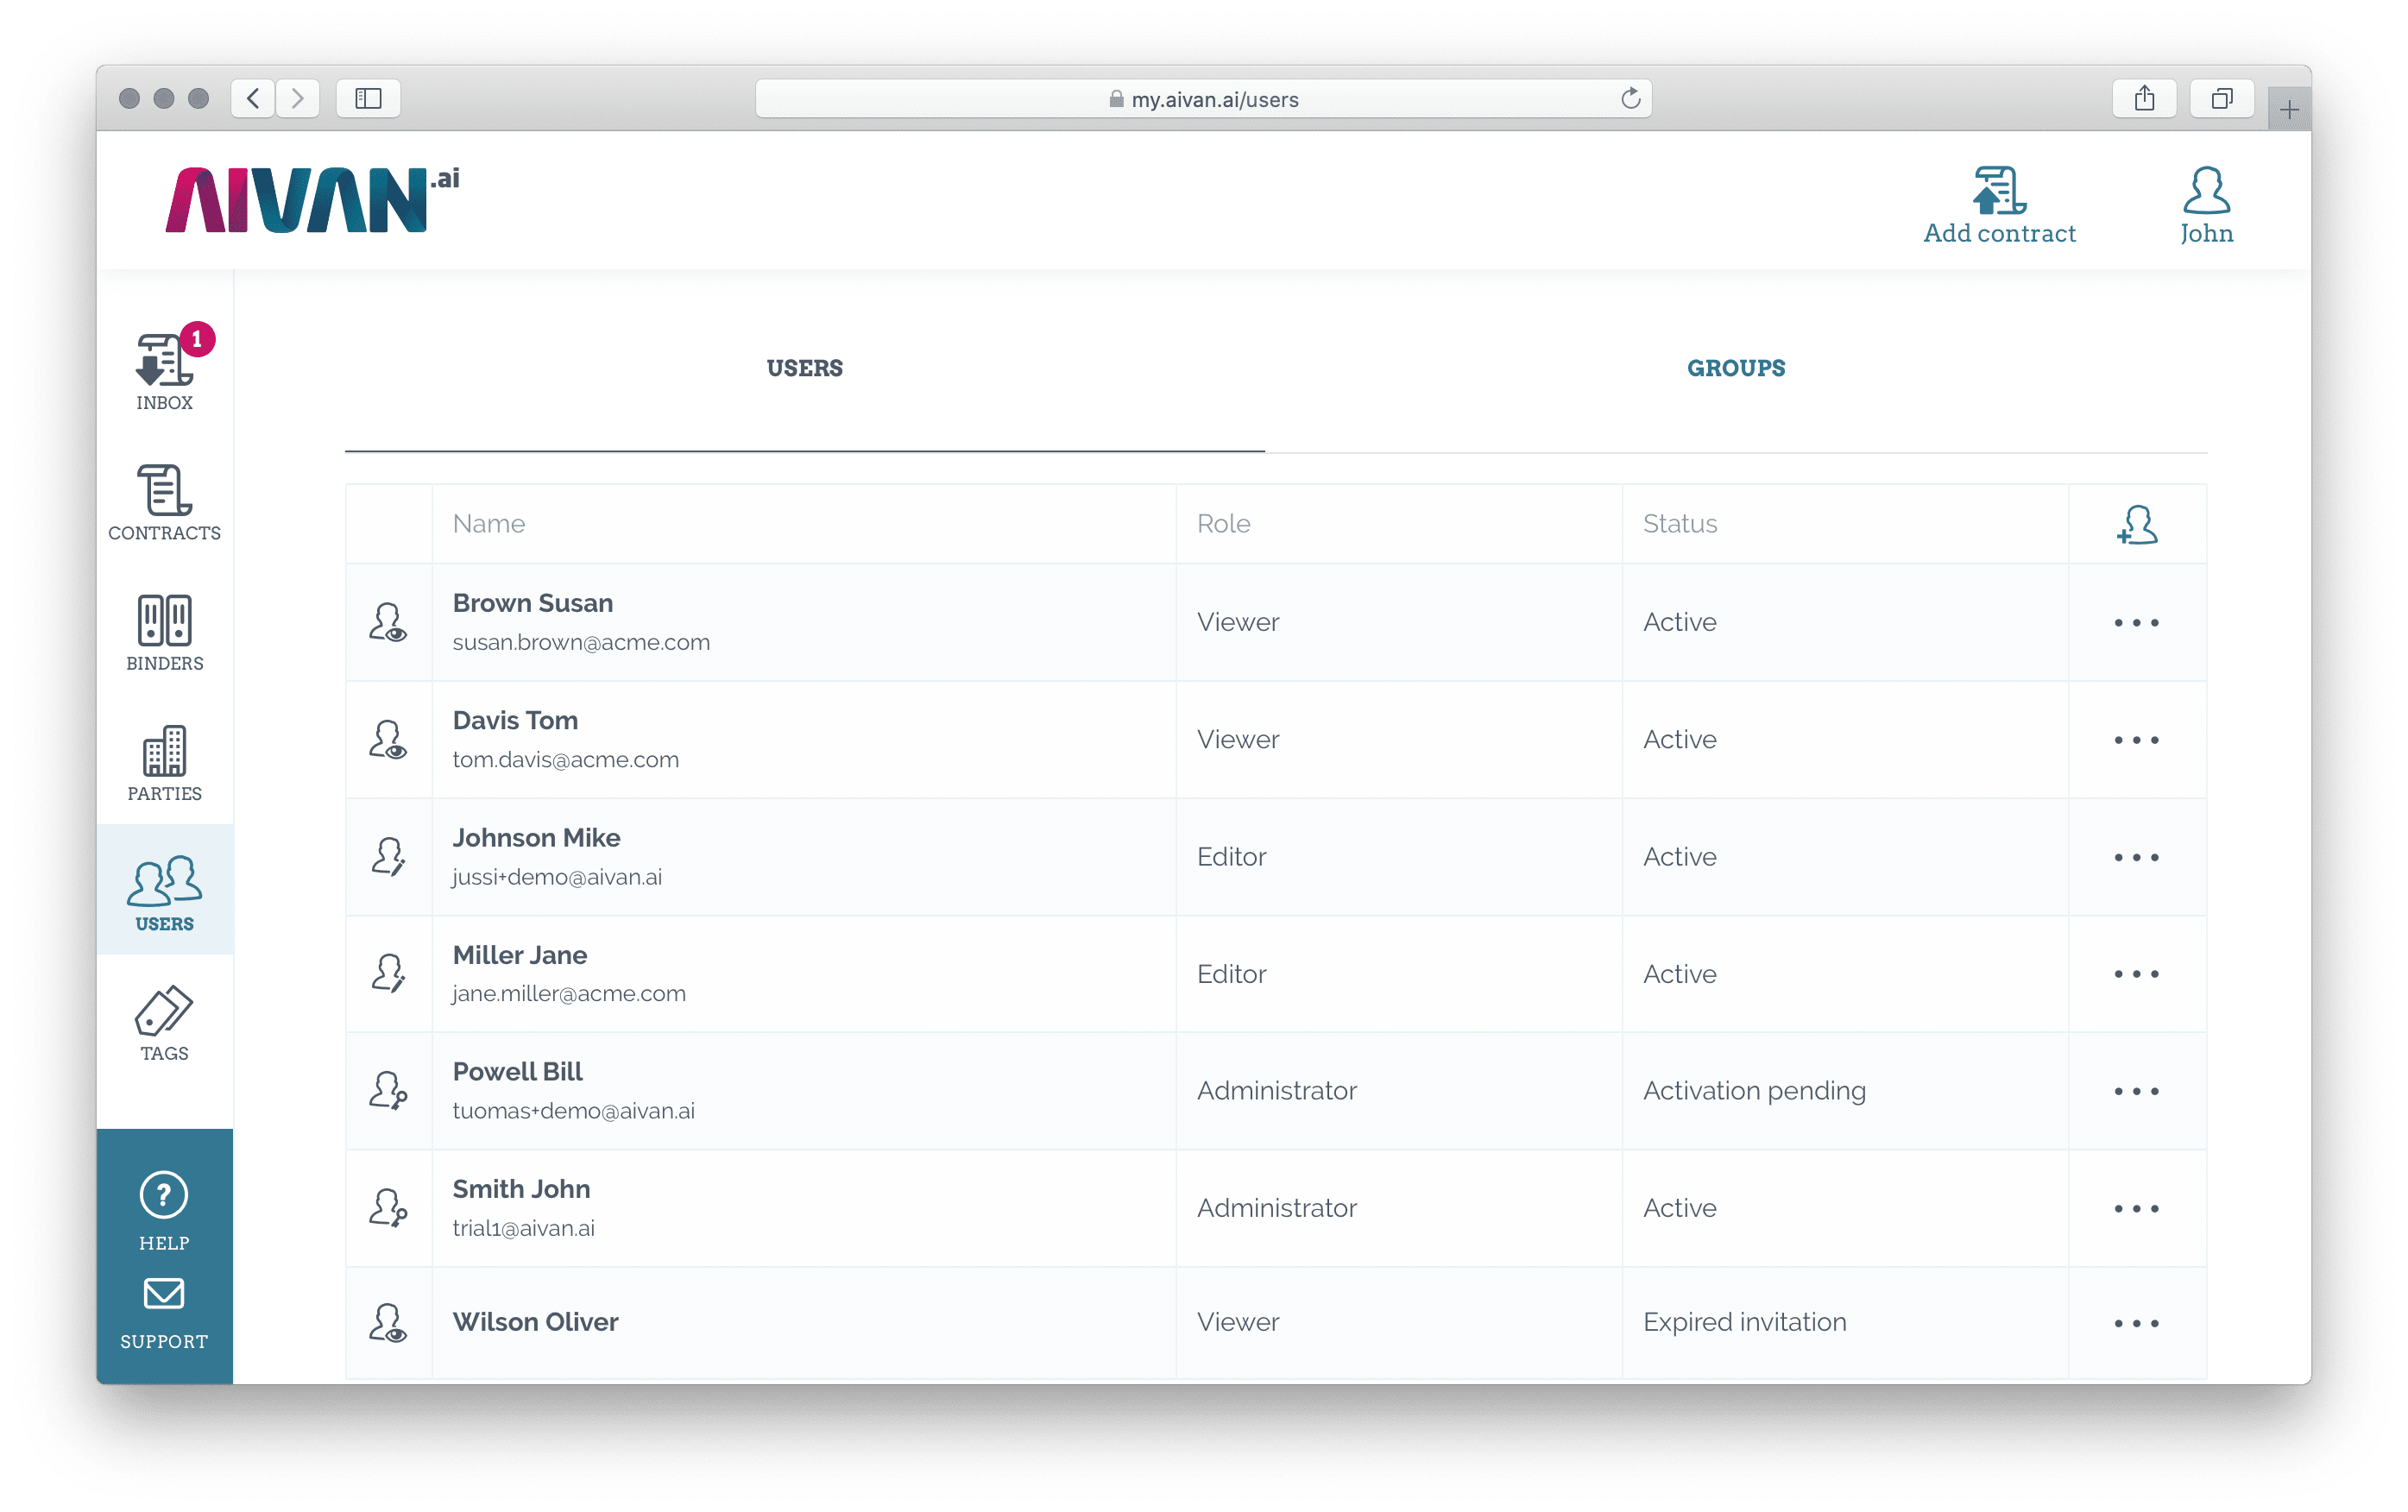Select the Users tab
The height and width of the screenshot is (1512, 2408).
(804, 368)
